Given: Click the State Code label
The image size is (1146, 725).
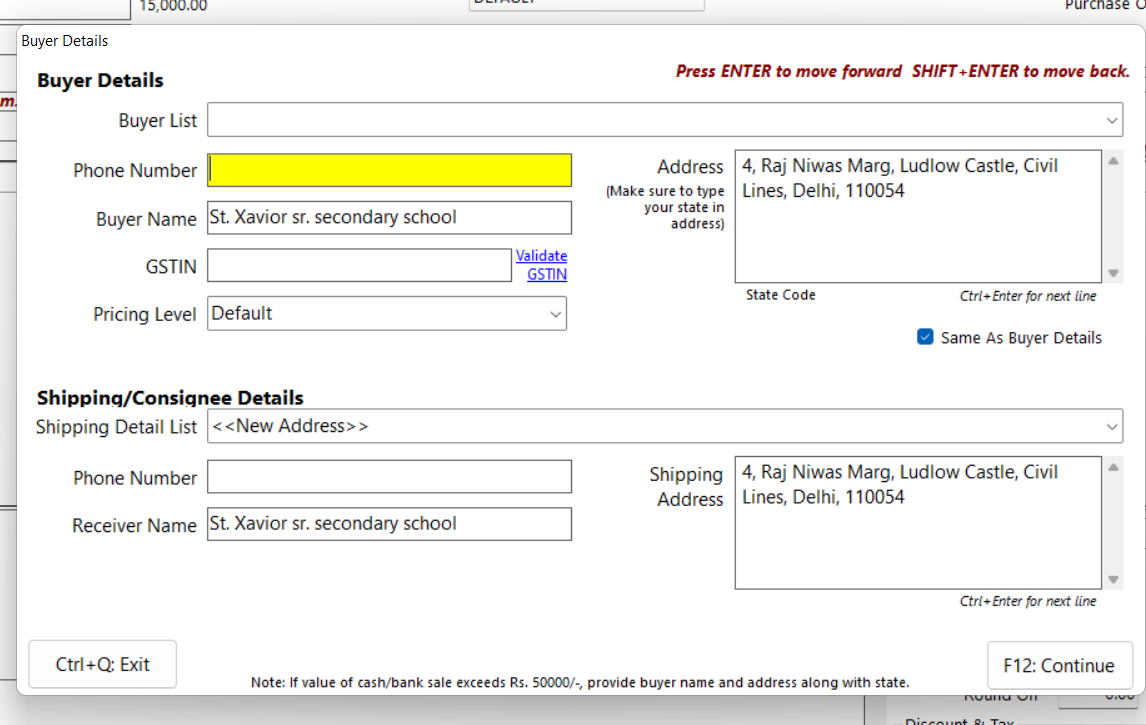Looking at the screenshot, I should (780, 295).
